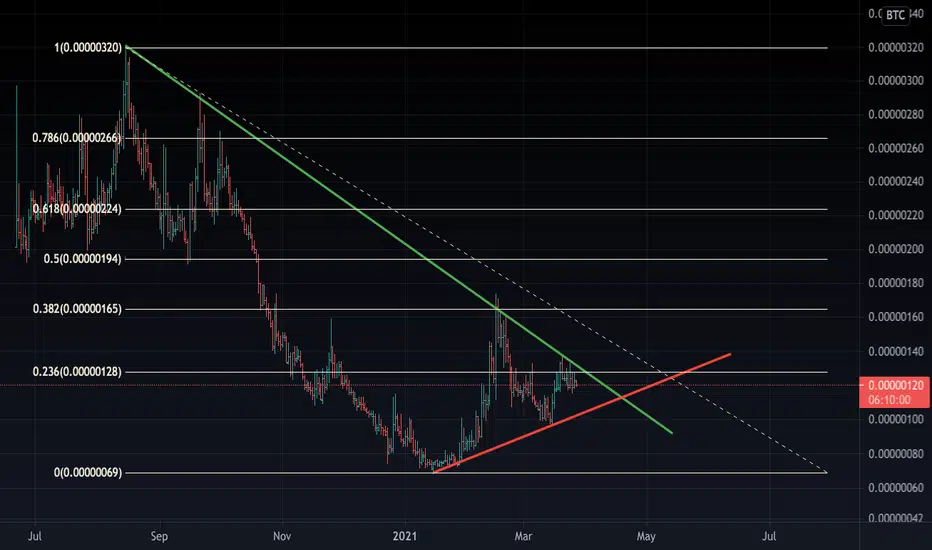Click the Sep label on time axis
Screen dimensions: 932x550
[x=159, y=536]
